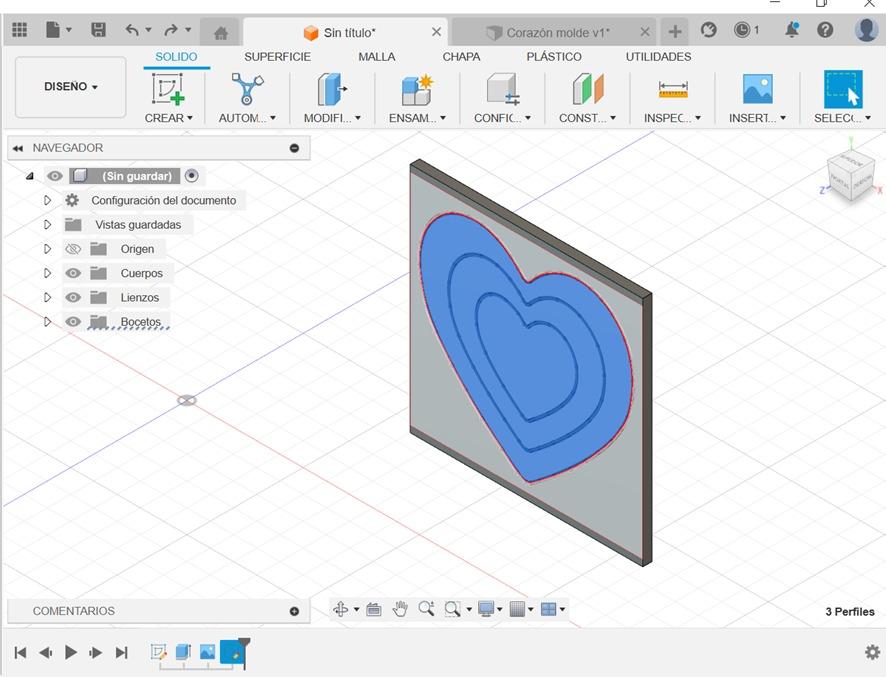886x677 pixels.
Task: Expand the Cuerpos tree node
Action: click(47, 273)
